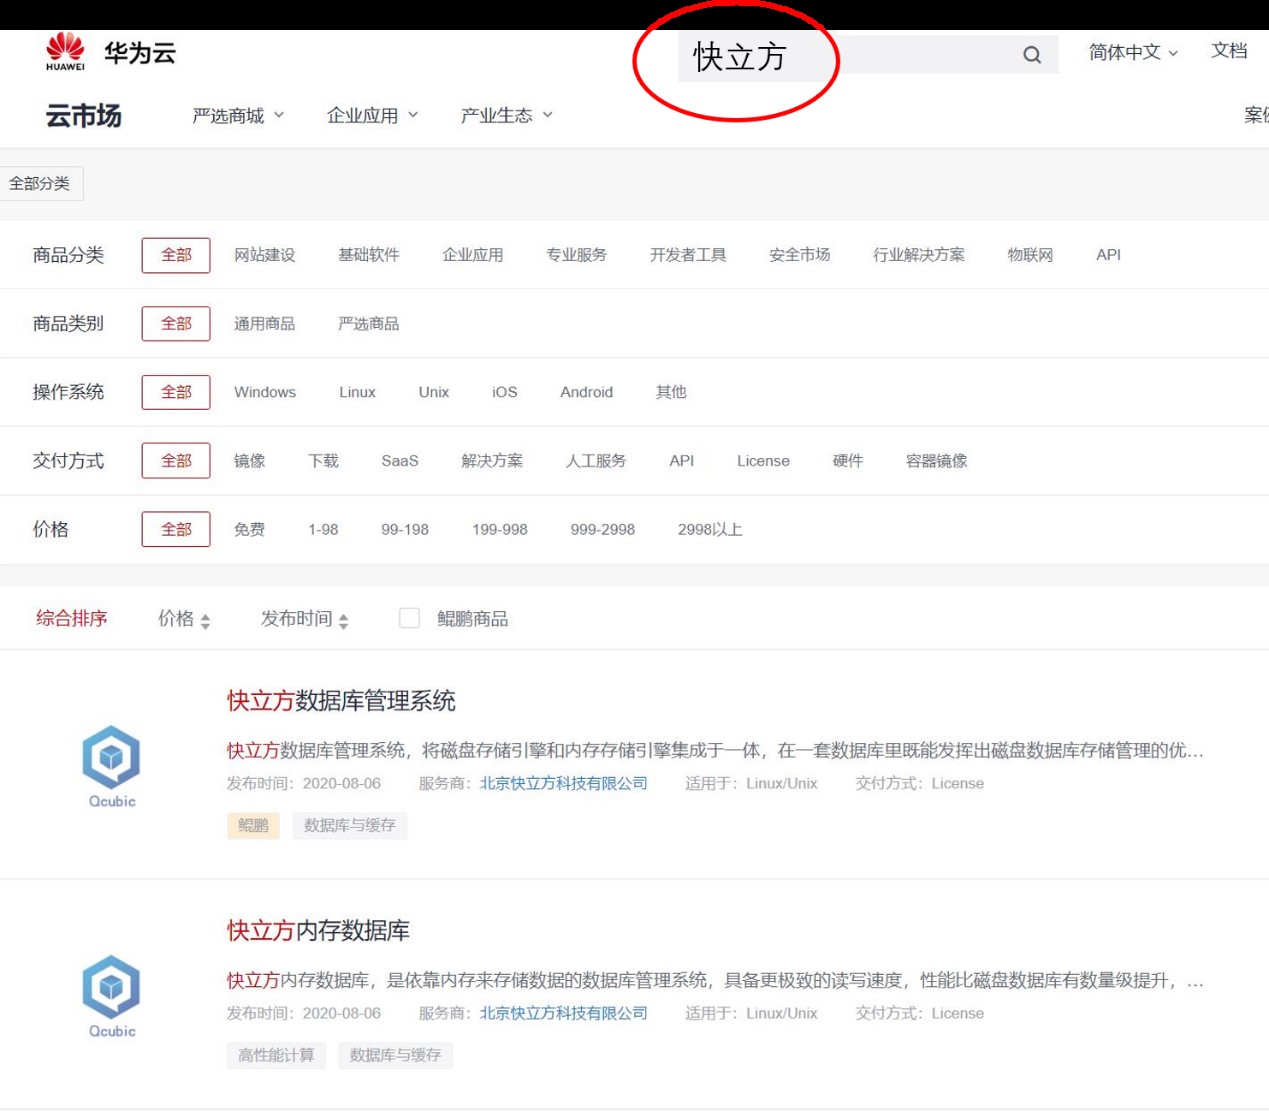Click 数据库与缓存 tag under 内存数据库
This screenshot has width=1269, height=1111.
pos(396,1055)
